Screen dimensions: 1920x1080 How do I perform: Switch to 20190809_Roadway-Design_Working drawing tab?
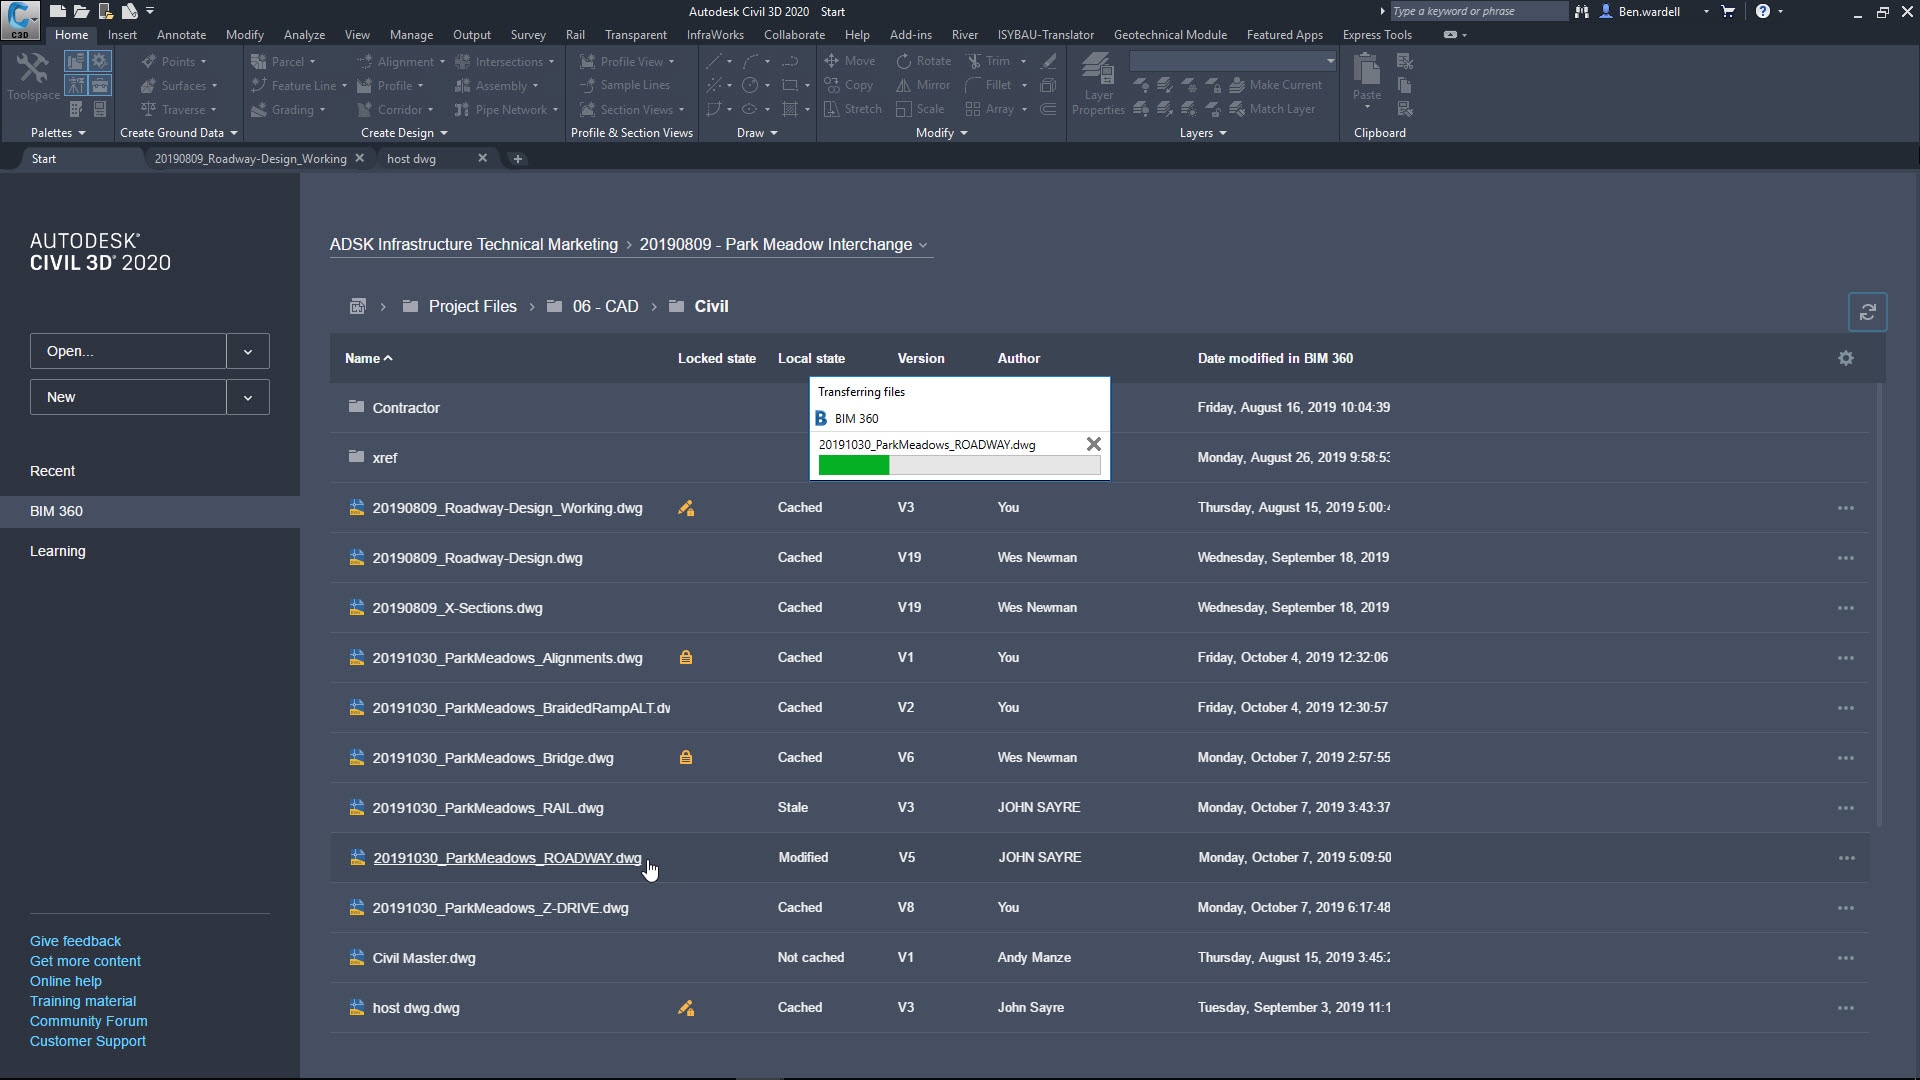(x=250, y=158)
